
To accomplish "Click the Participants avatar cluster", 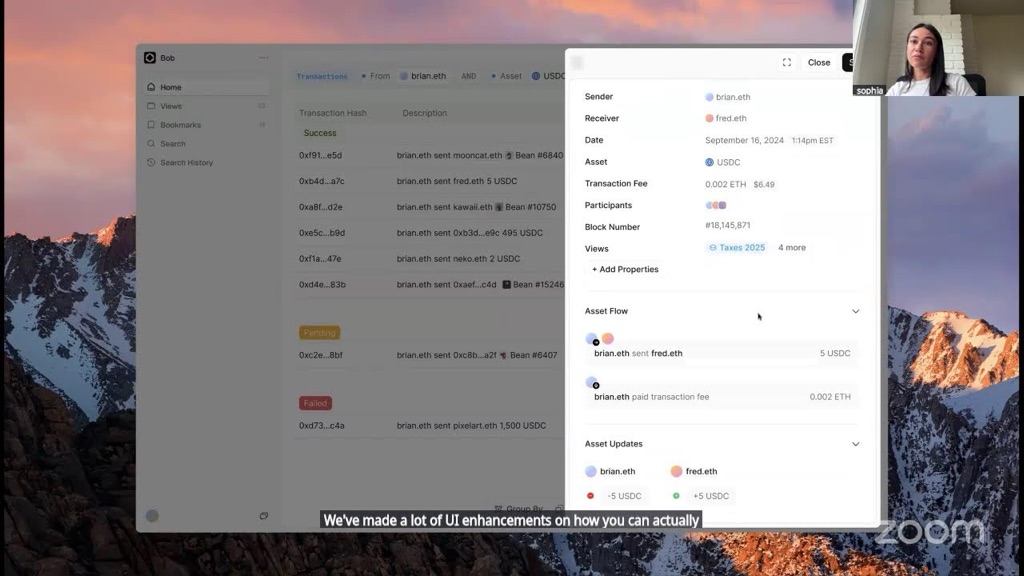I will point(716,205).
